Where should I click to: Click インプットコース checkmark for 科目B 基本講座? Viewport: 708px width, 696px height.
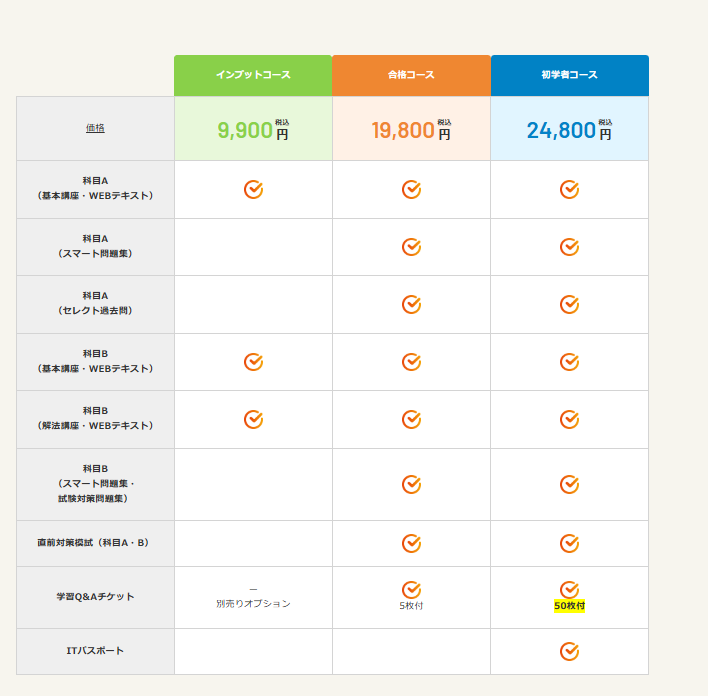click(253, 362)
